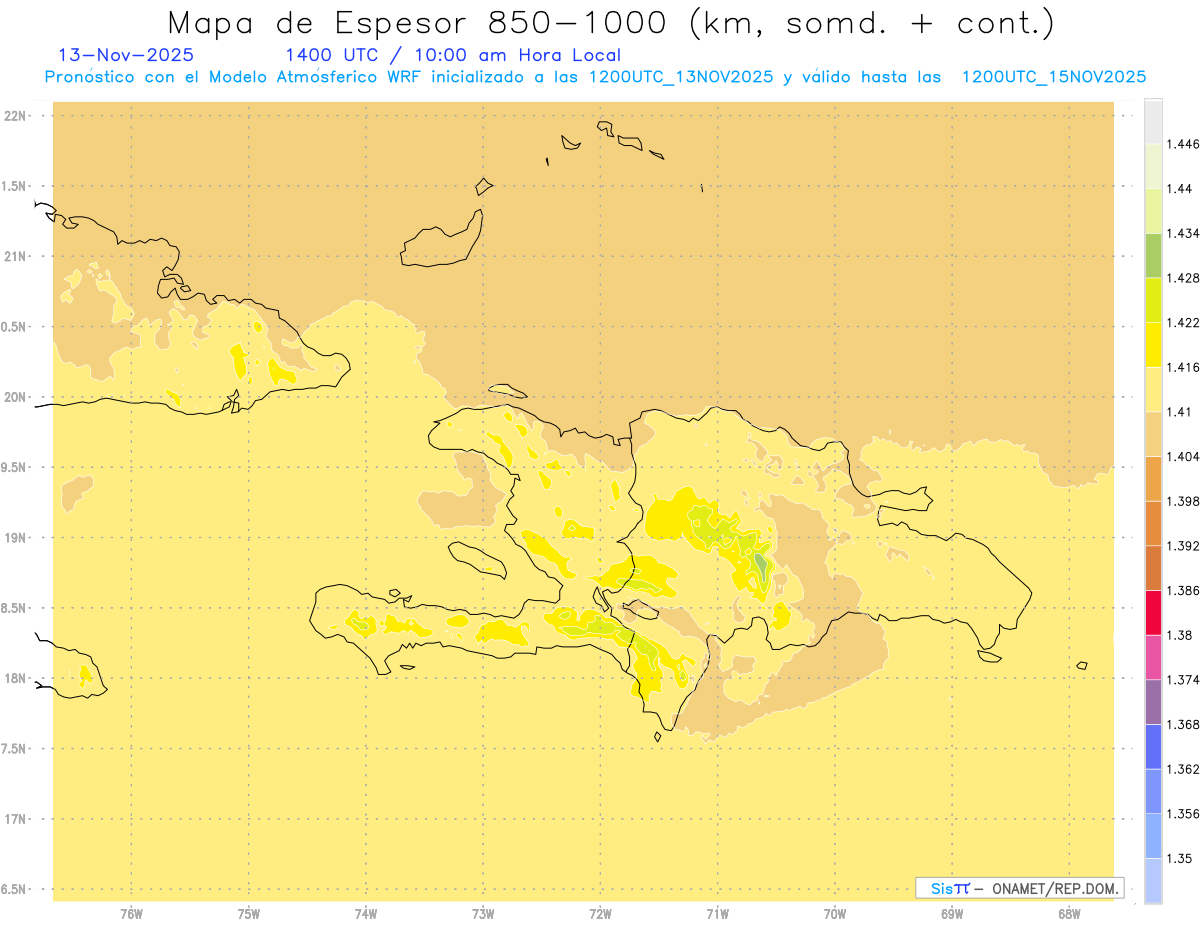Click the truncated latitude label "6.5N"
Viewport: 1200px width, 927px height.
tap(14, 889)
